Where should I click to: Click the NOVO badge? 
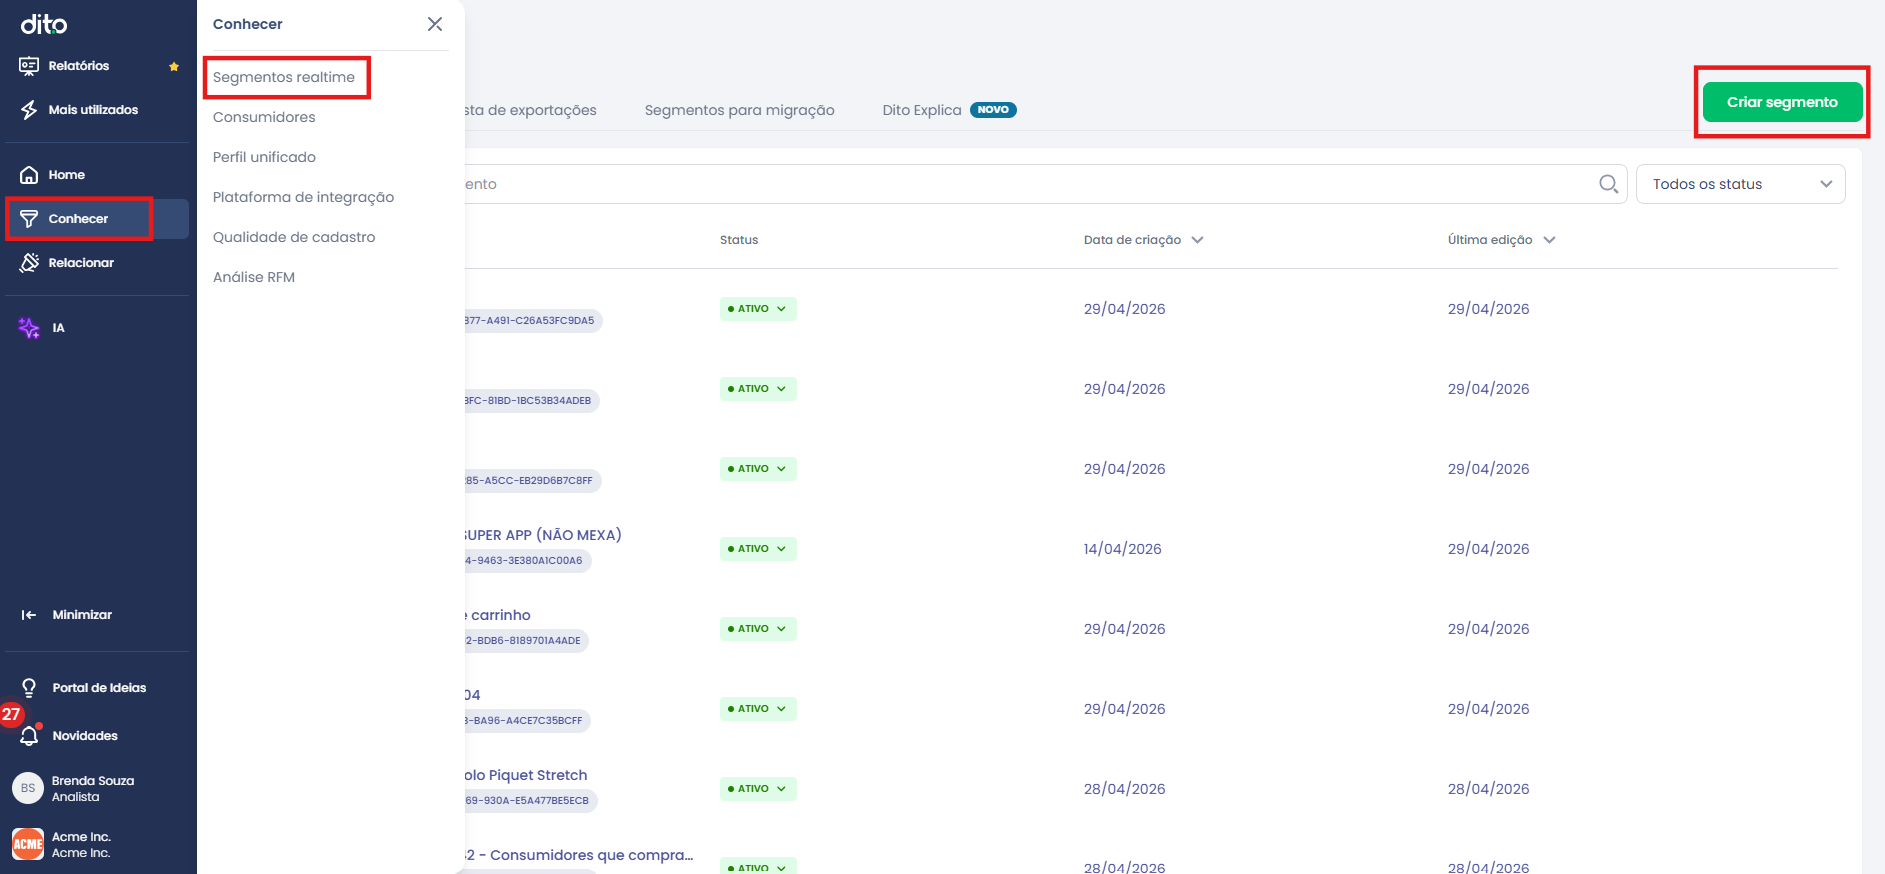click(993, 110)
